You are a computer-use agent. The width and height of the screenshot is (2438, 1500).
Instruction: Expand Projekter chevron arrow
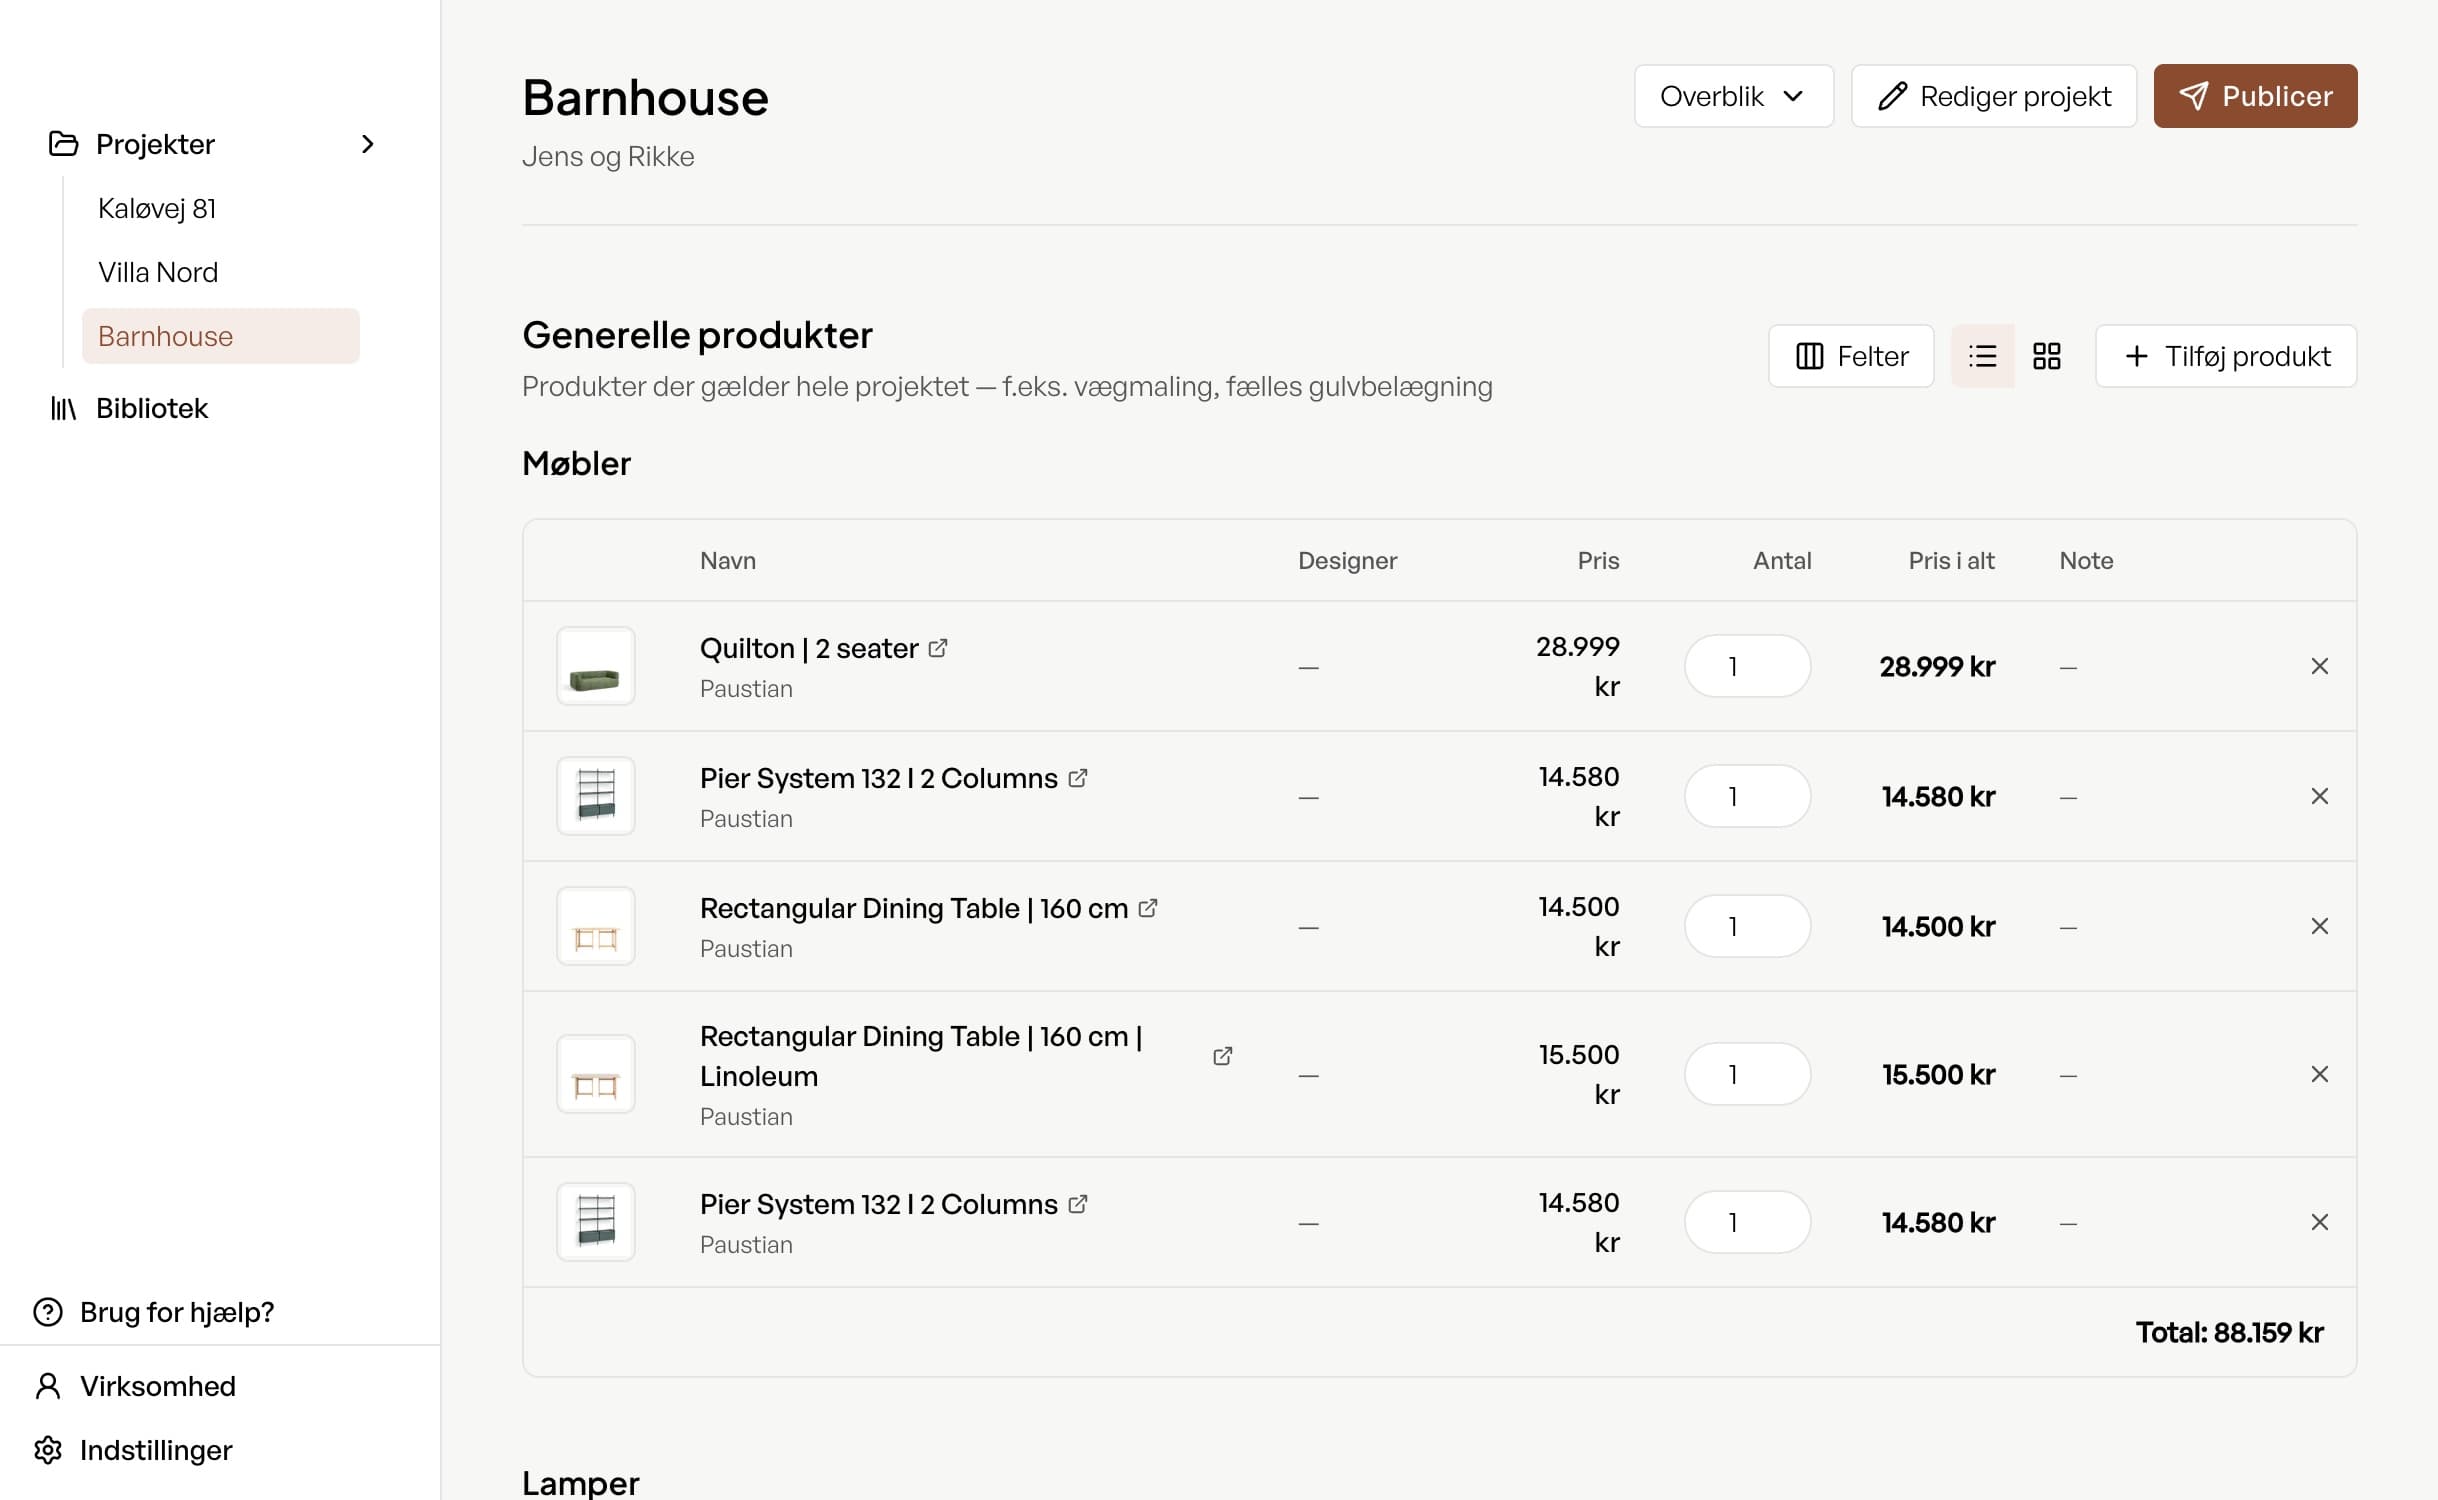coord(367,144)
